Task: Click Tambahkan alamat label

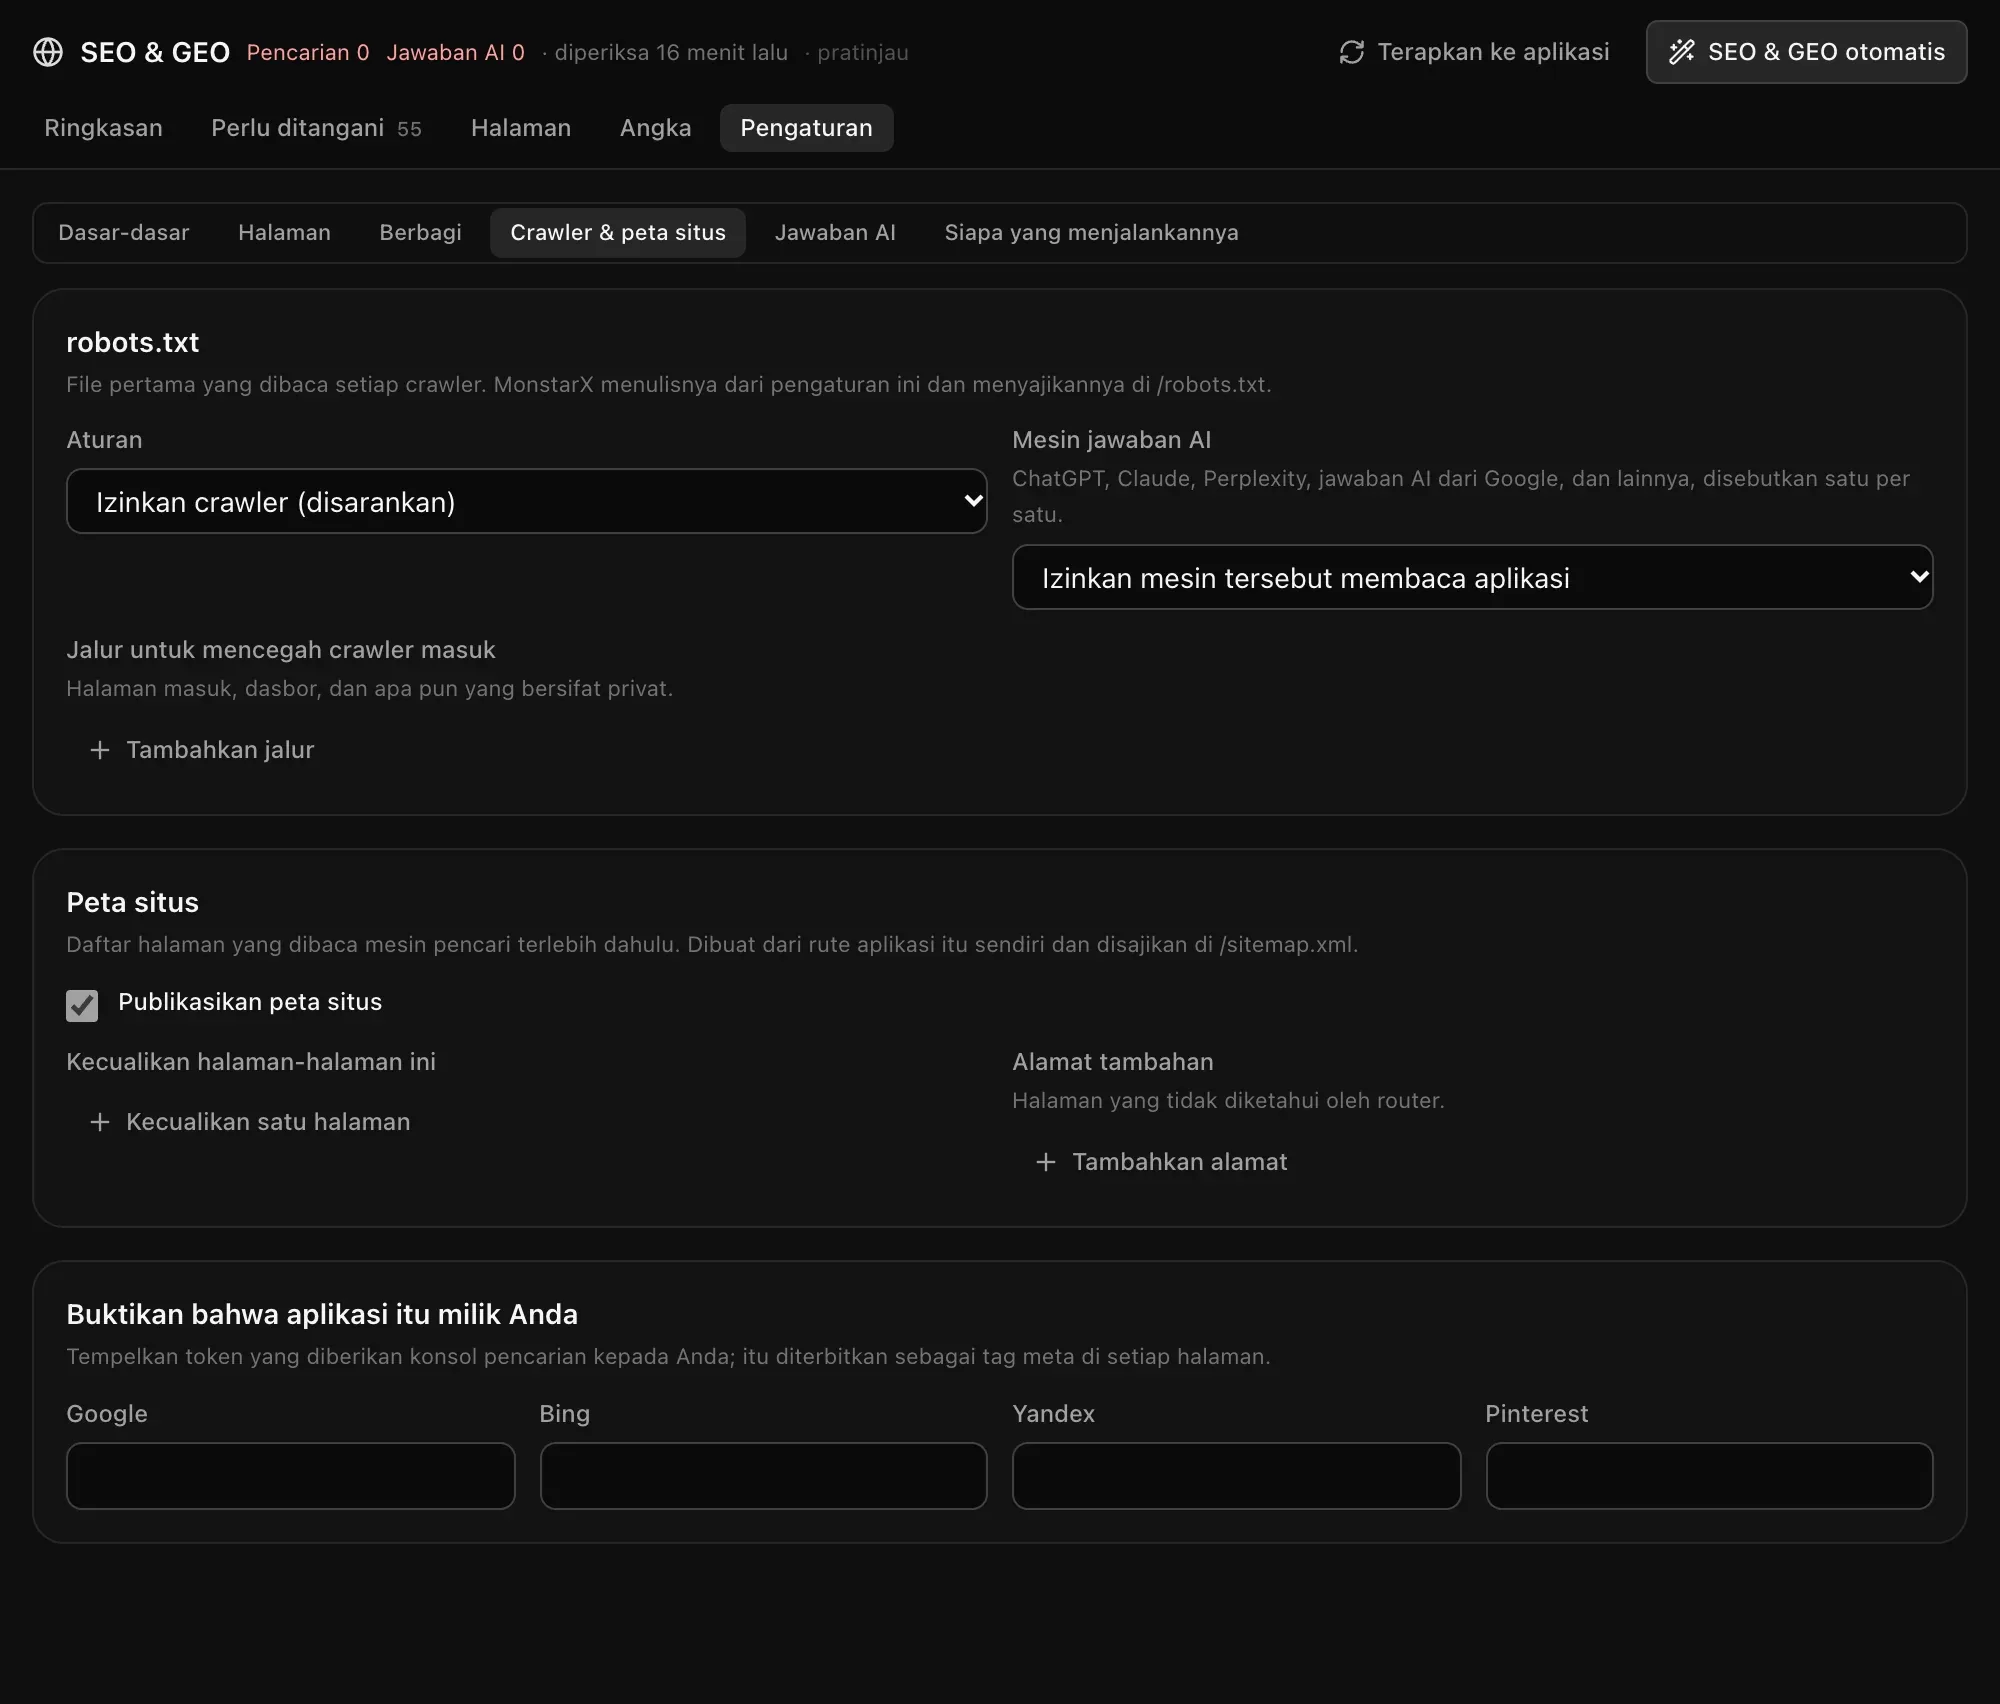Action: point(1180,1162)
